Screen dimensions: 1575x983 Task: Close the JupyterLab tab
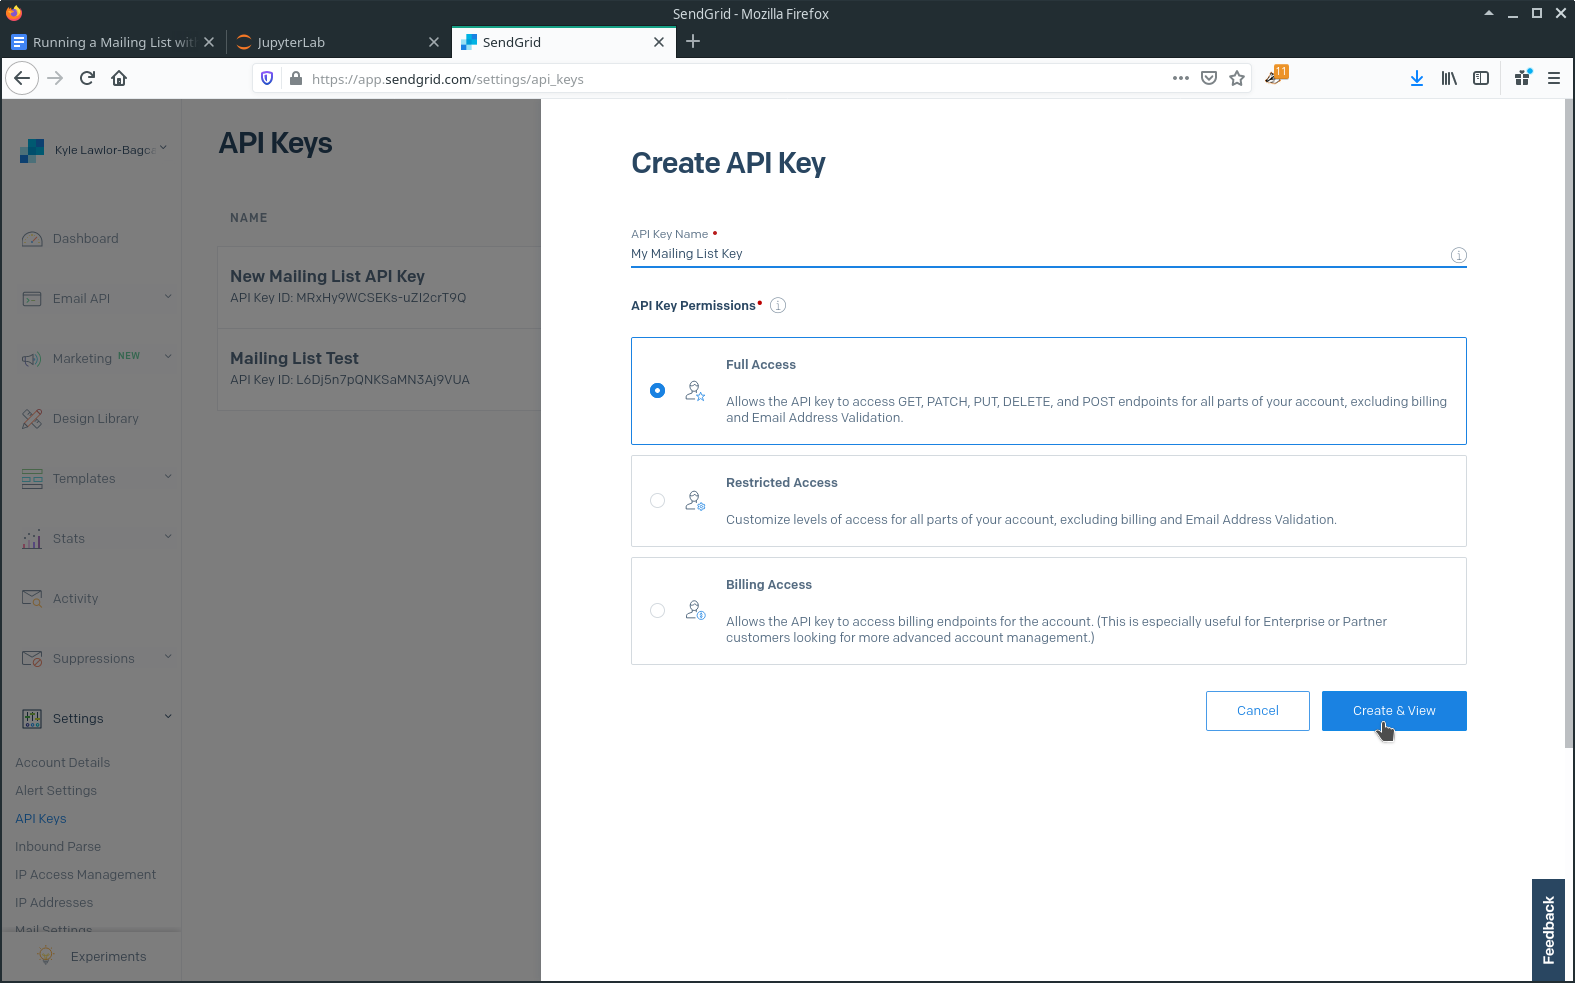(434, 42)
